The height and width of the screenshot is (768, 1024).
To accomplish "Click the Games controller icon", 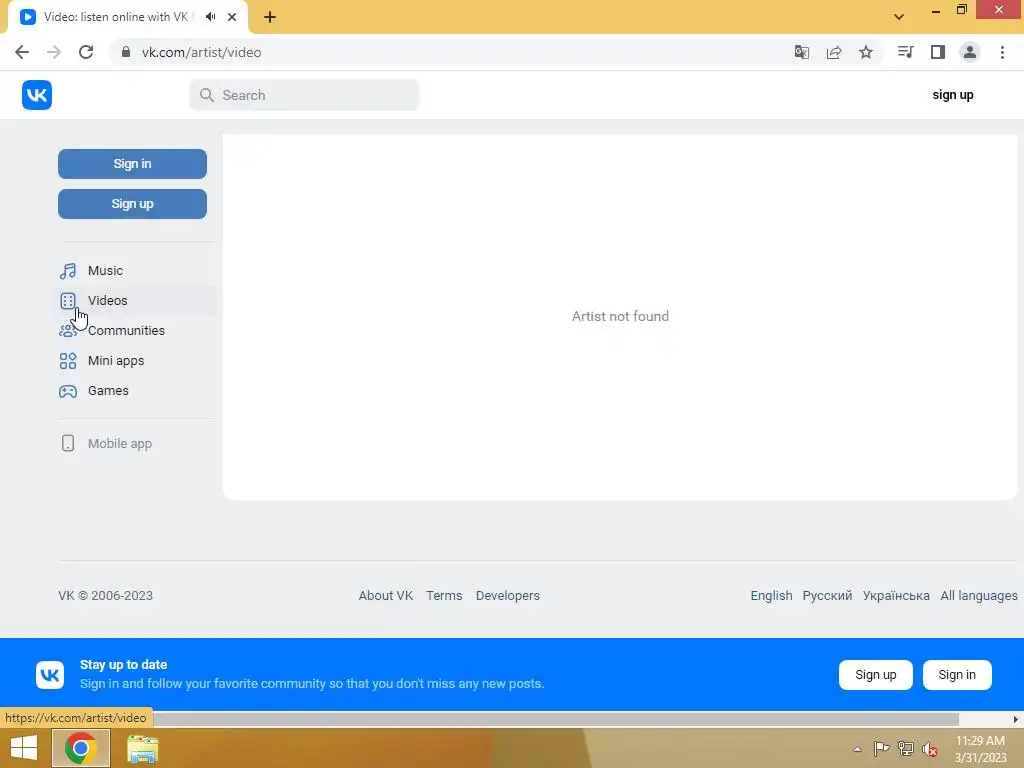I will pyautogui.click(x=68, y=391).
